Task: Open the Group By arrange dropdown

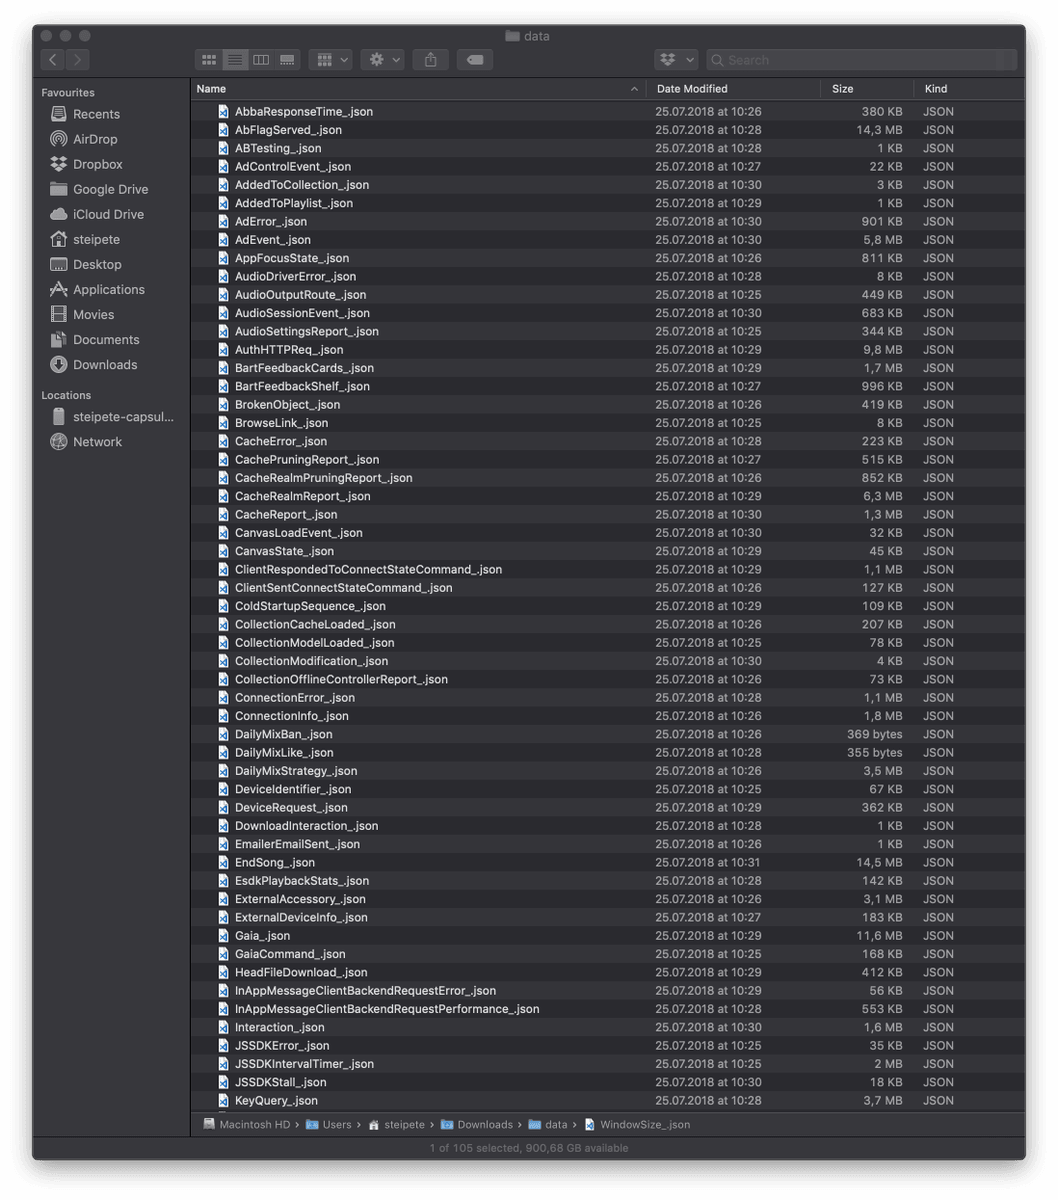Action: 330,60
